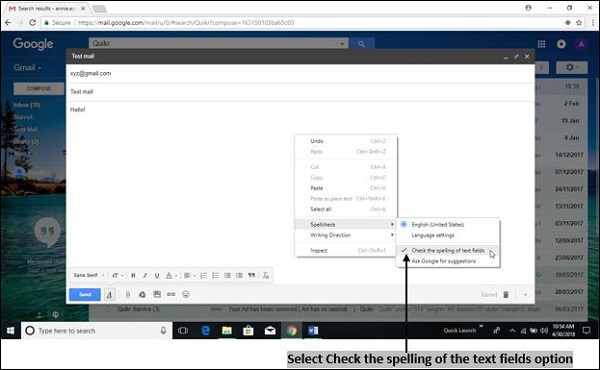Viewport: 600px width, 370px height.
Task: Open Language settings in Spellcheck submenu
Action: coord(433,235)
